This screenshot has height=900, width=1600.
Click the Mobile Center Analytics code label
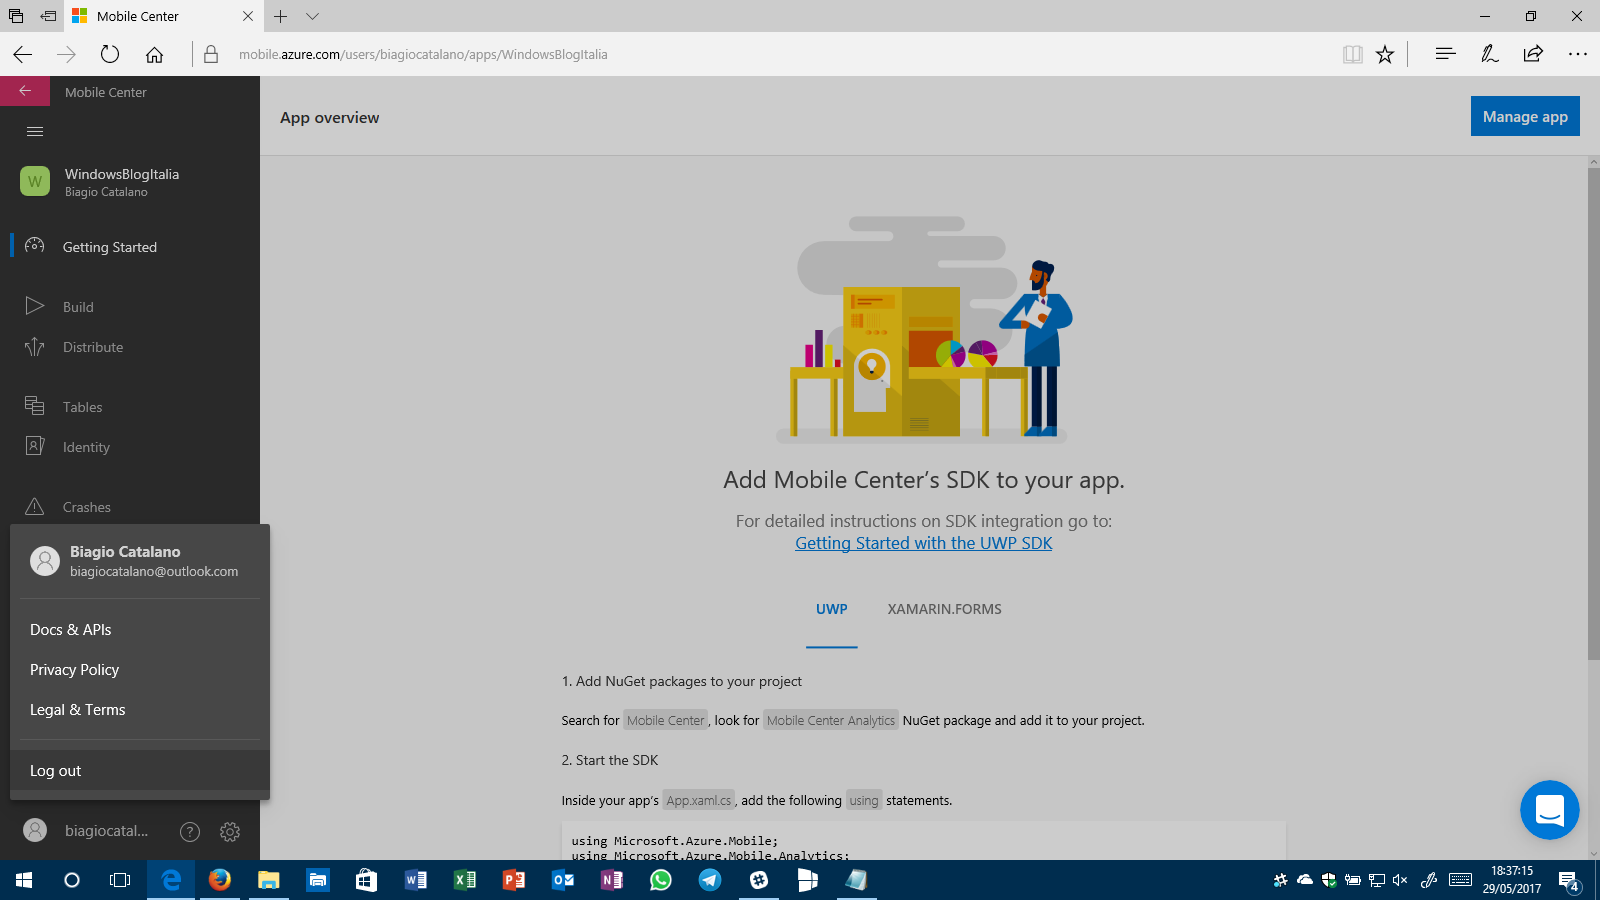click(831, 720)
